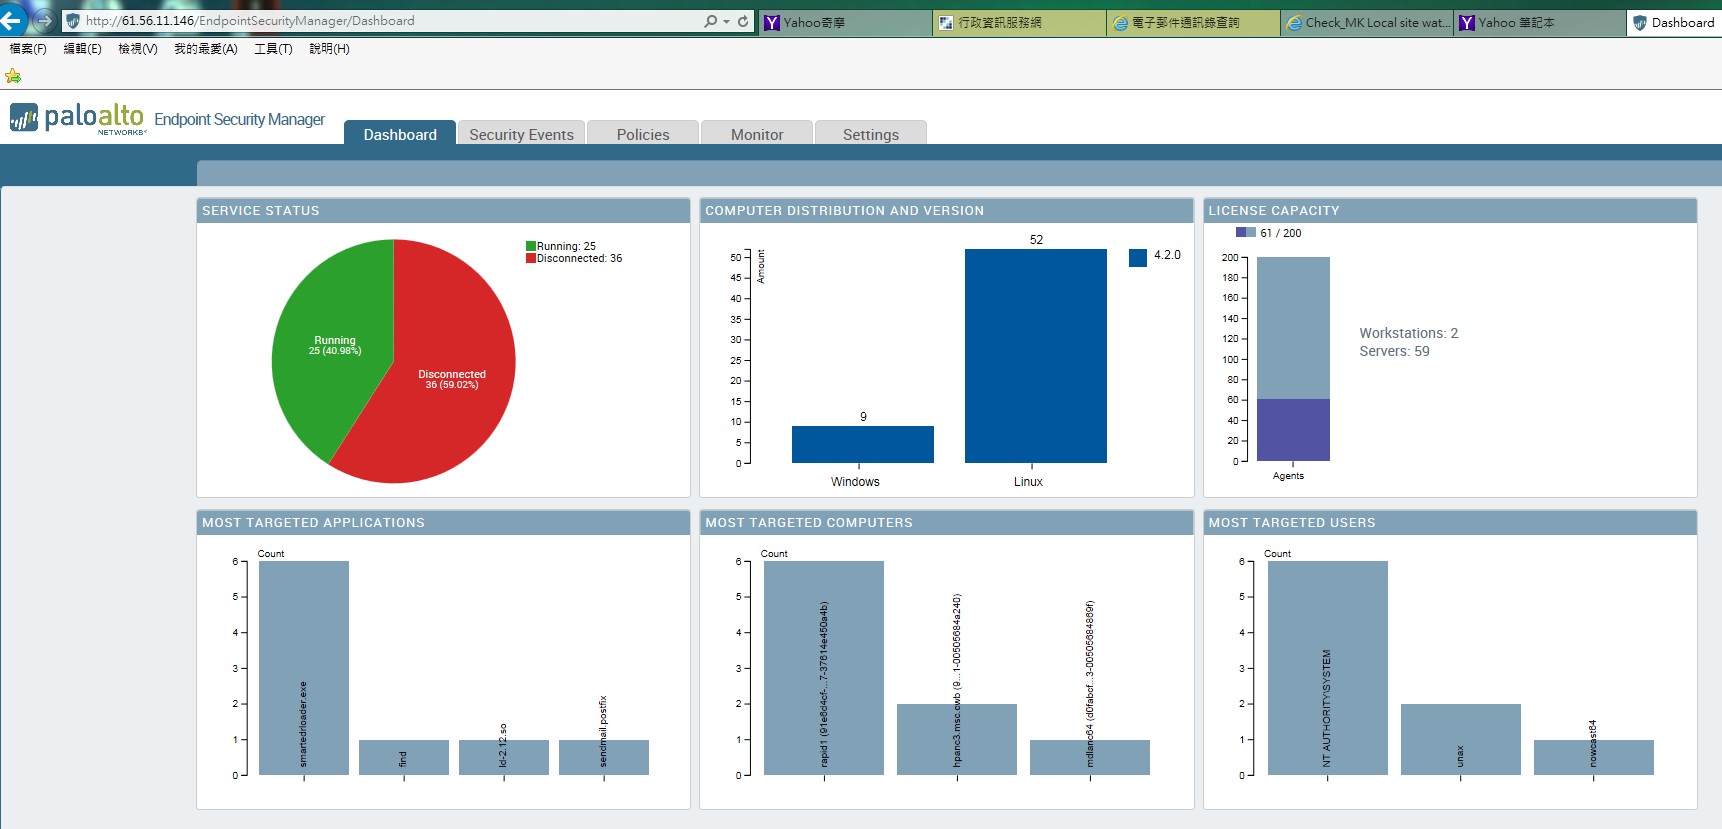The image size is (1722, 829).
Task: Switch to the 行政資訊服務網 browser tab
Action: (1019, 22)
